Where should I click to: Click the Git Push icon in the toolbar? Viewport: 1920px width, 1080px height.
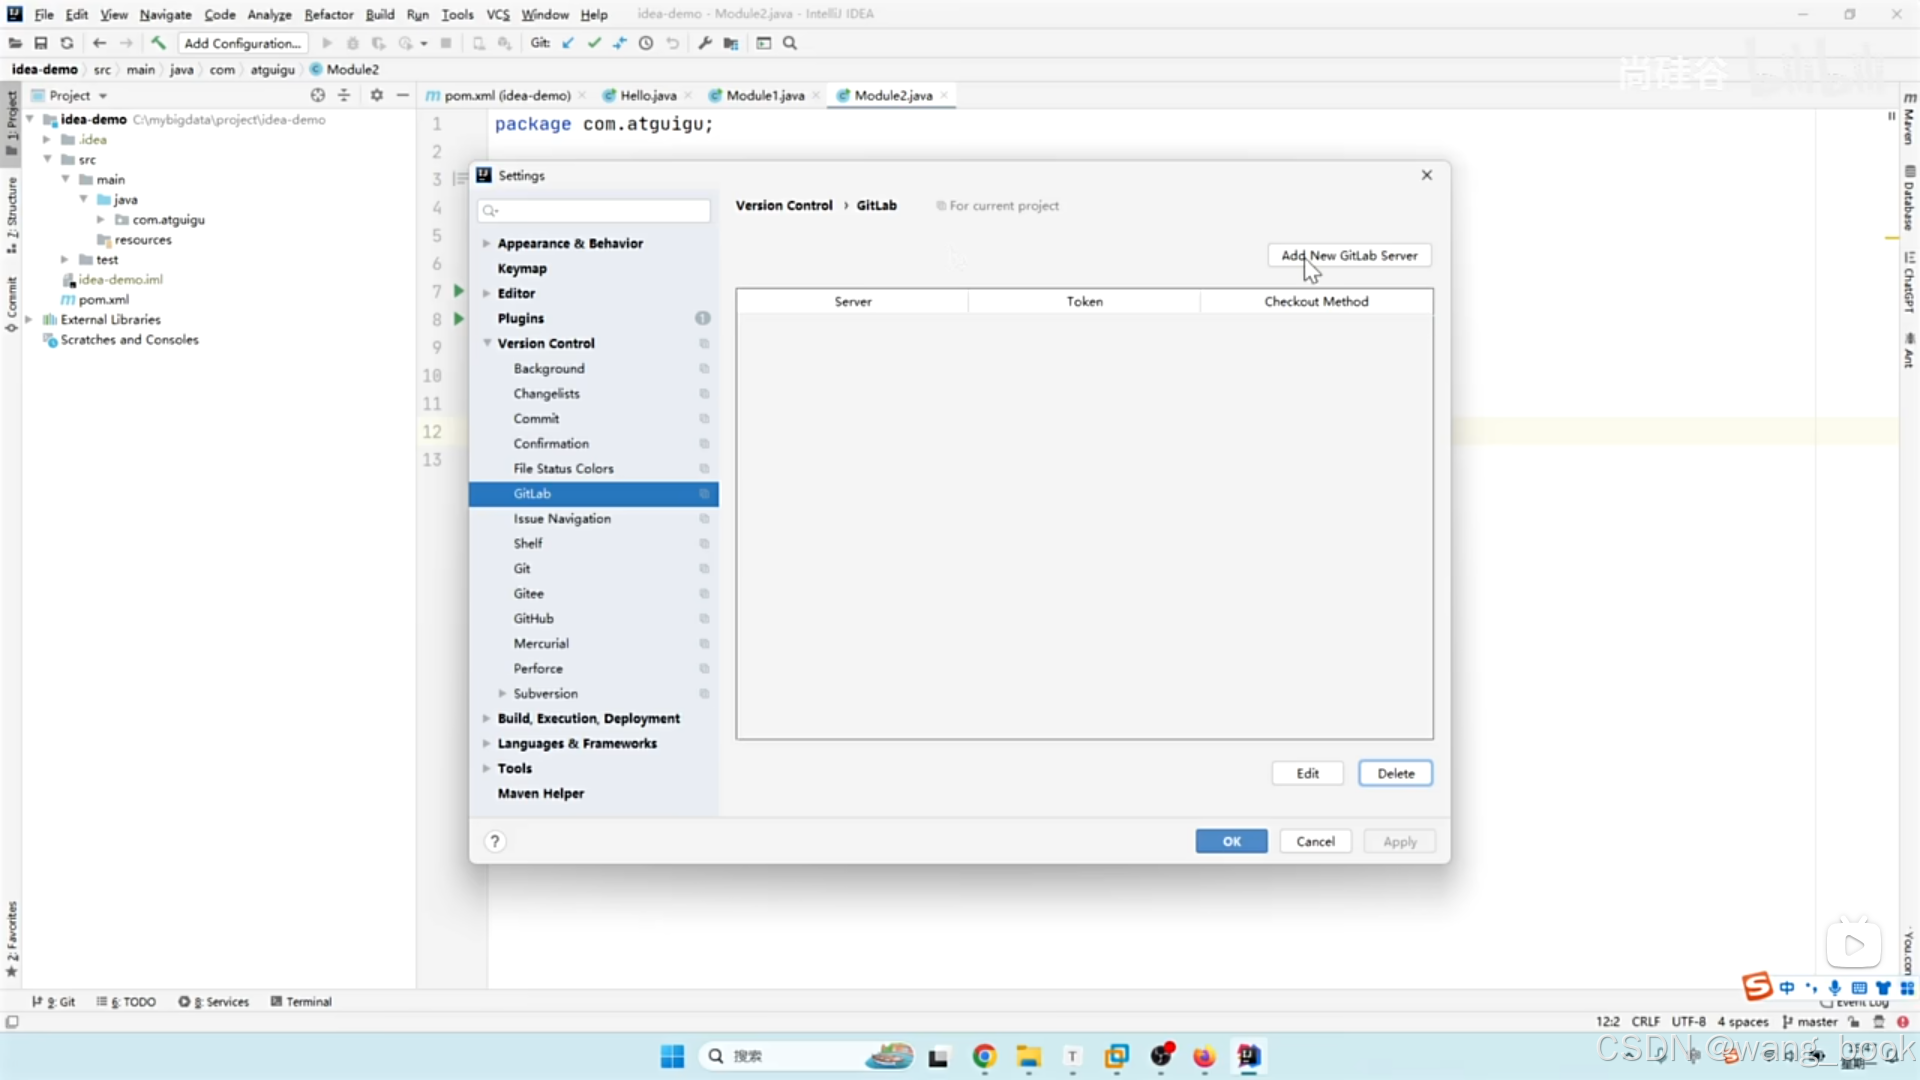(x=620, y=43)
